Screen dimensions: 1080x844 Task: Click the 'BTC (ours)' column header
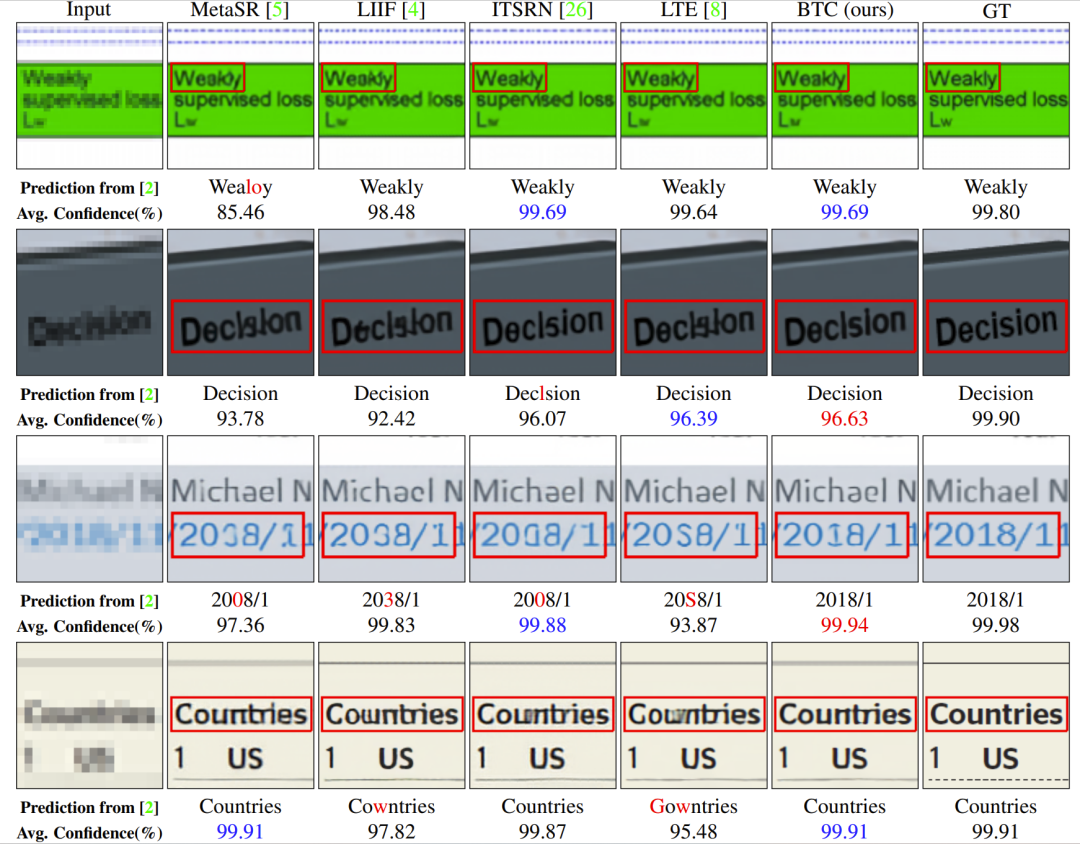click(845, 11)
